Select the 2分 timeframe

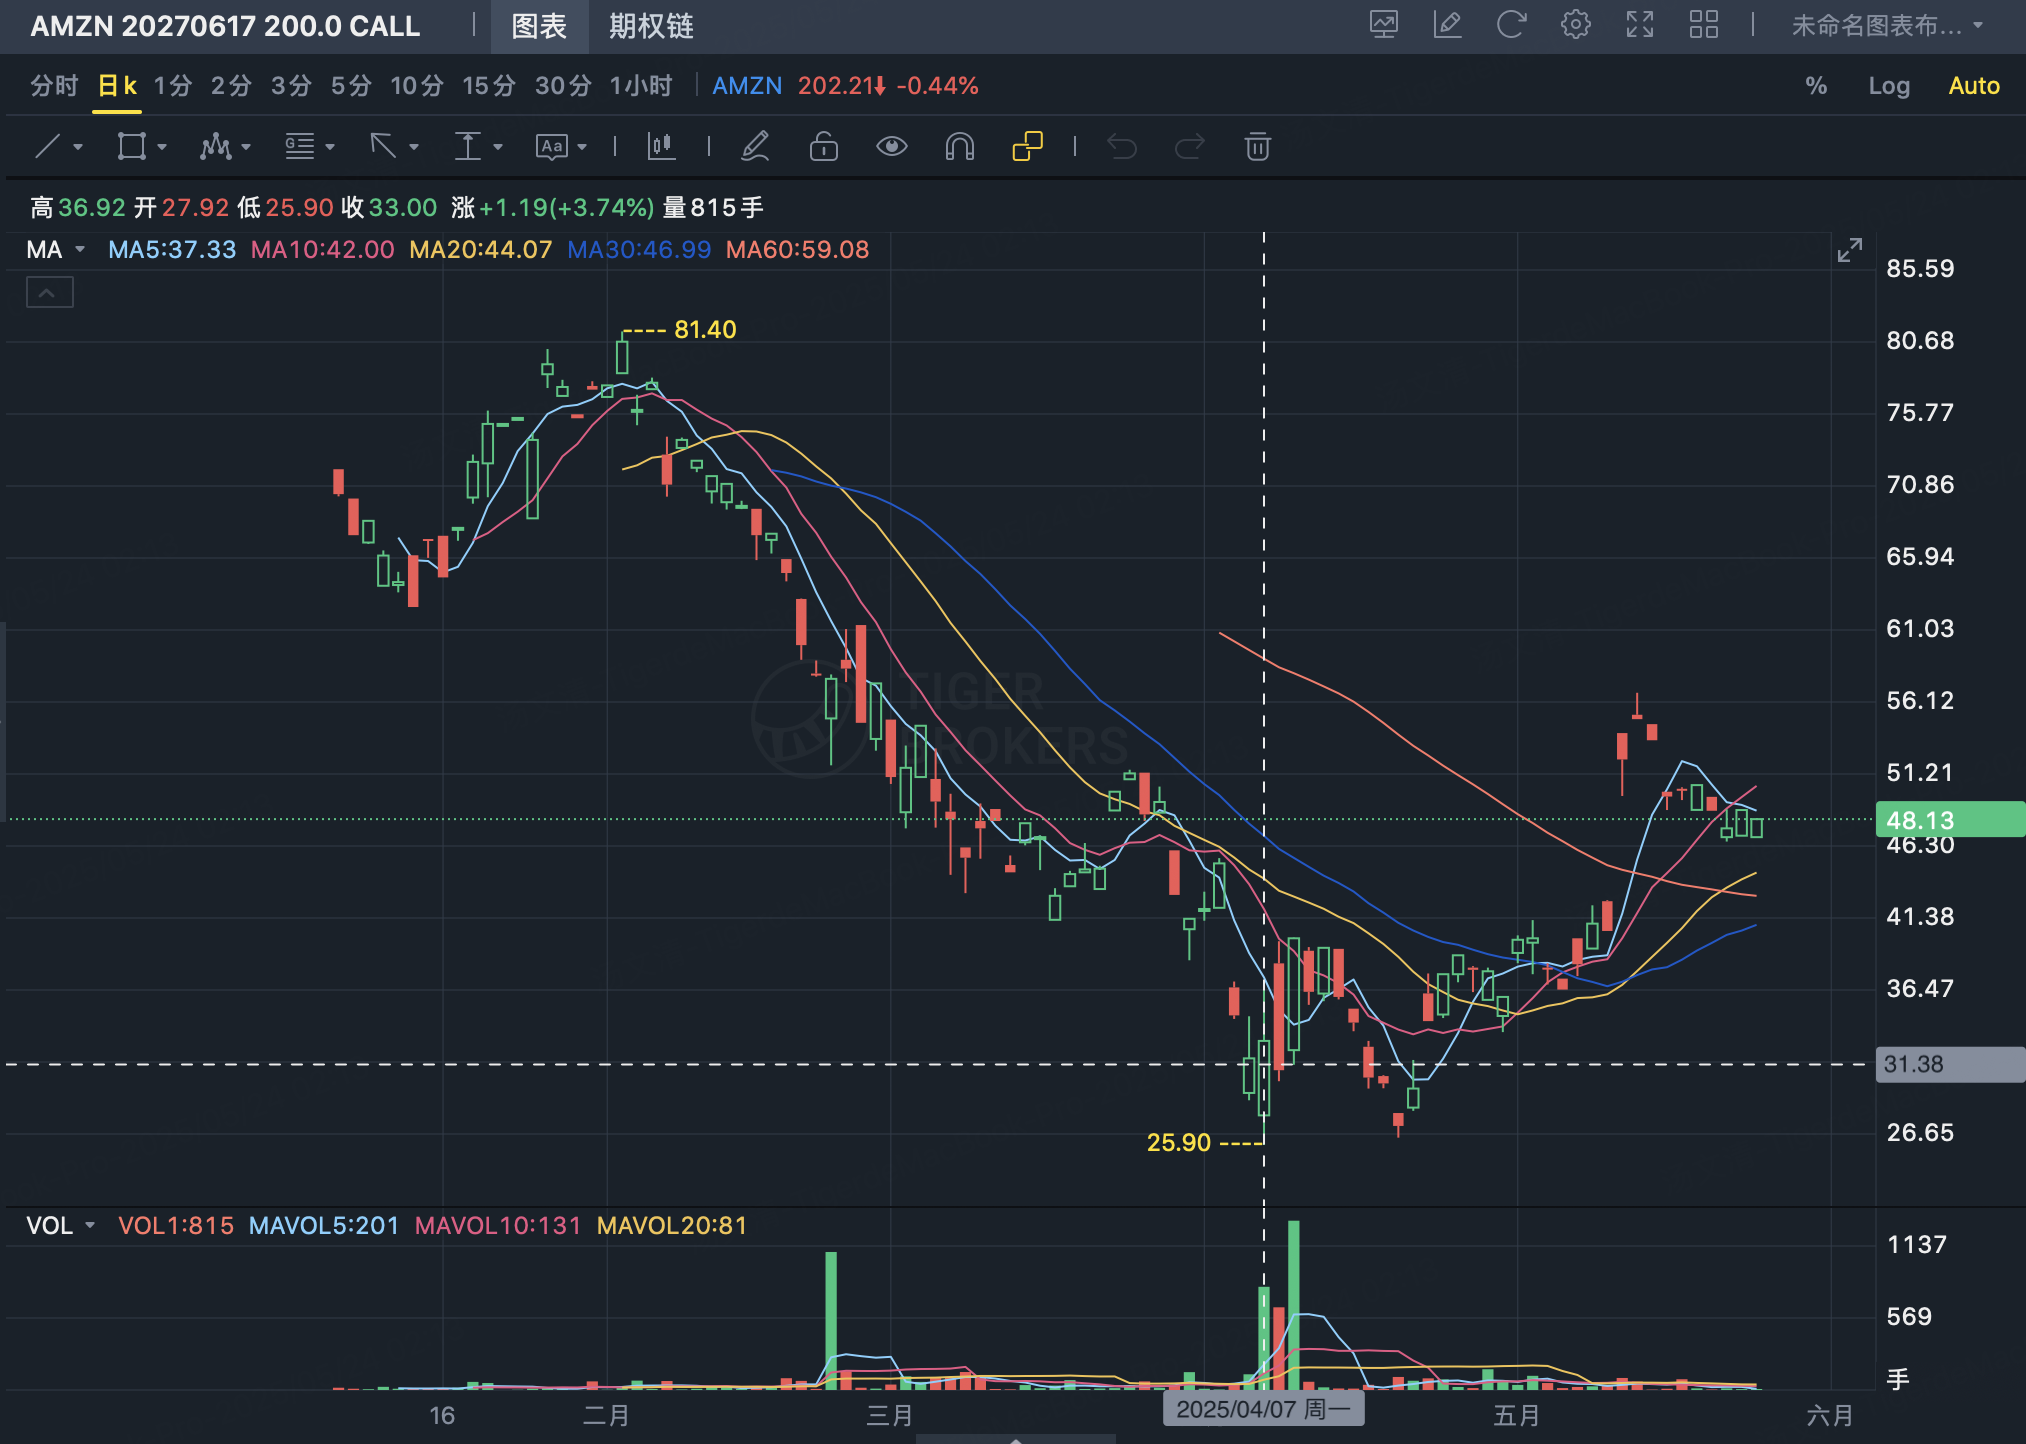(x=231, y=86)
